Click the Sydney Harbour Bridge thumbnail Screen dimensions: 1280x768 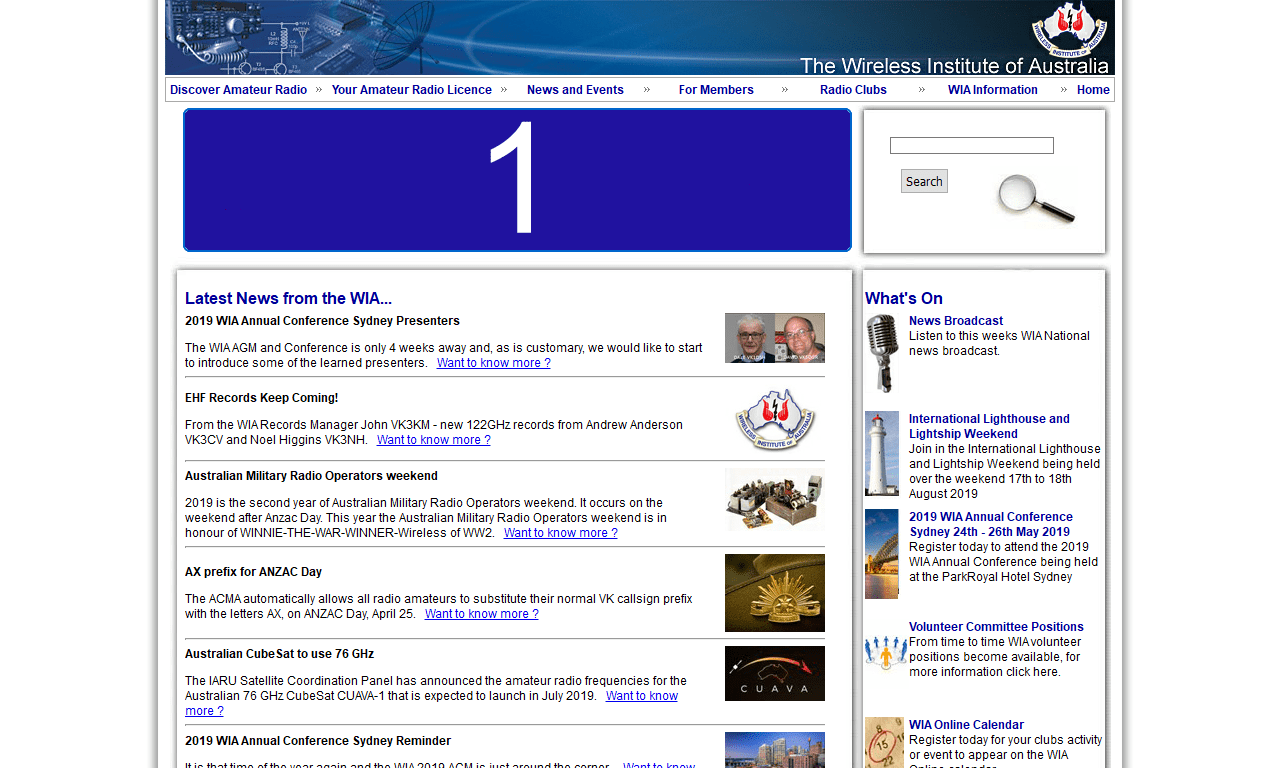point(882,554)
